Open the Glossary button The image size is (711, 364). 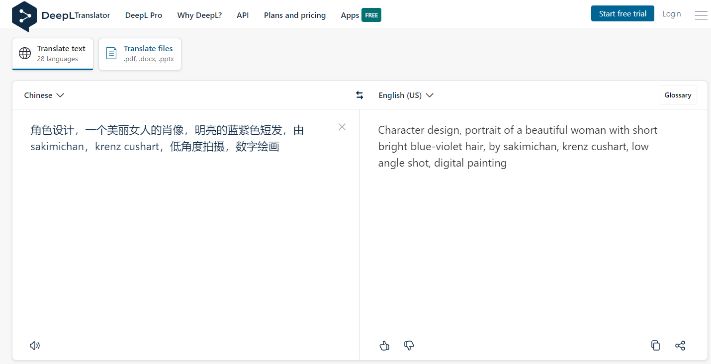pos(677,95)
